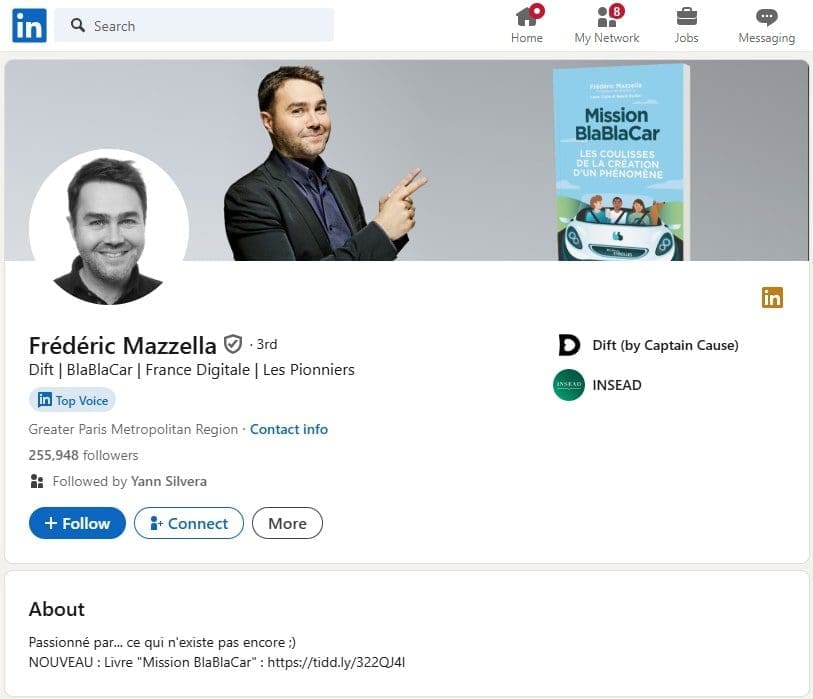Screen dimensions: 813x699
Task: Click the LinkedIn logo in the top bar
Action: pos(29,25)
